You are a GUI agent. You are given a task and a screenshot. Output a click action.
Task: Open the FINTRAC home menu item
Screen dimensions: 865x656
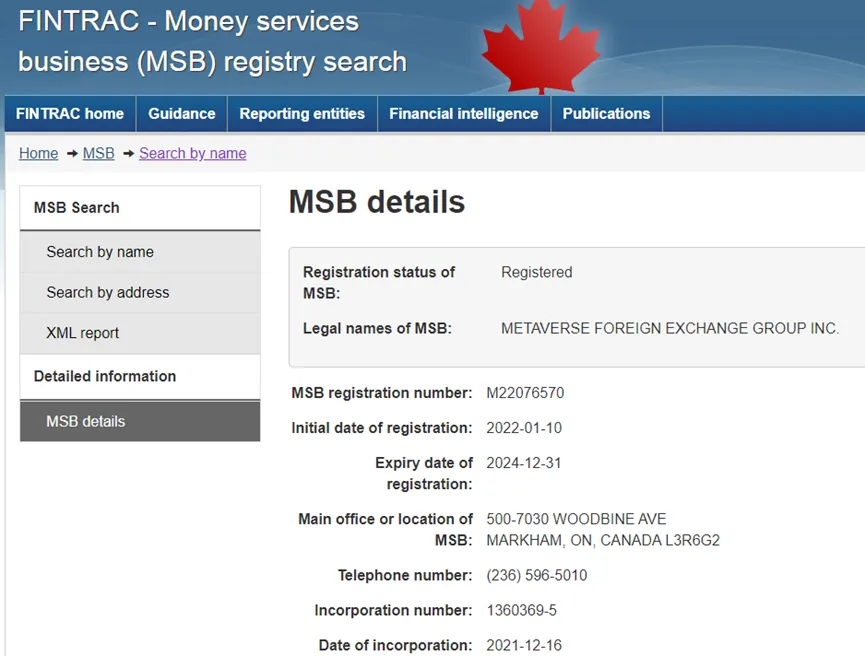click(70, 114)
